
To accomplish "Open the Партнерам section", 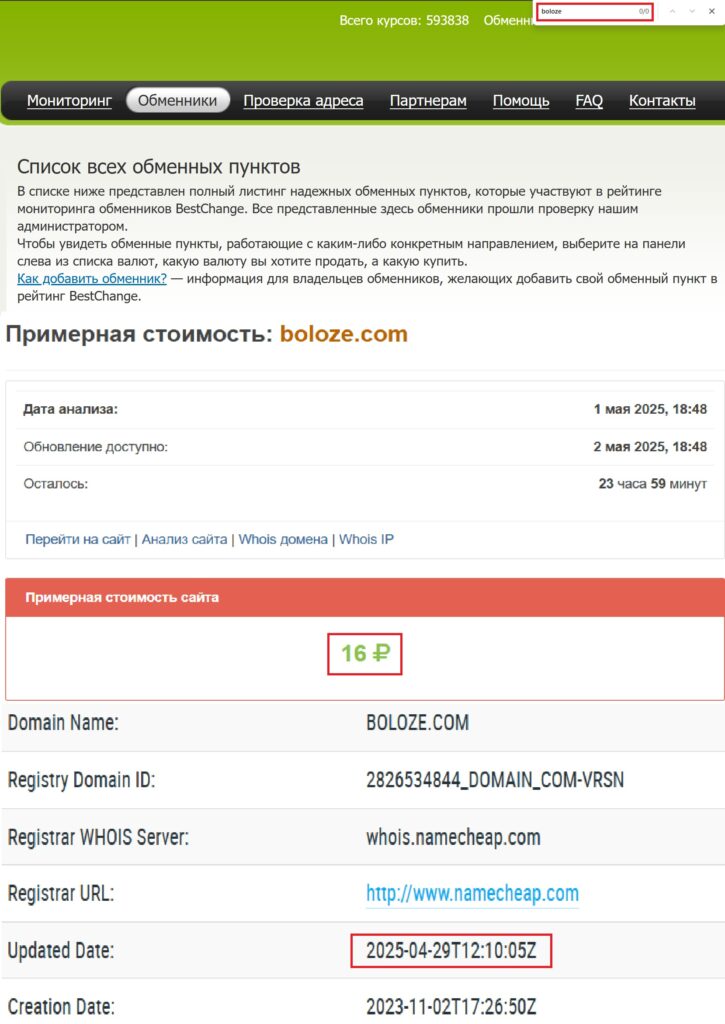I will point(428,100).
